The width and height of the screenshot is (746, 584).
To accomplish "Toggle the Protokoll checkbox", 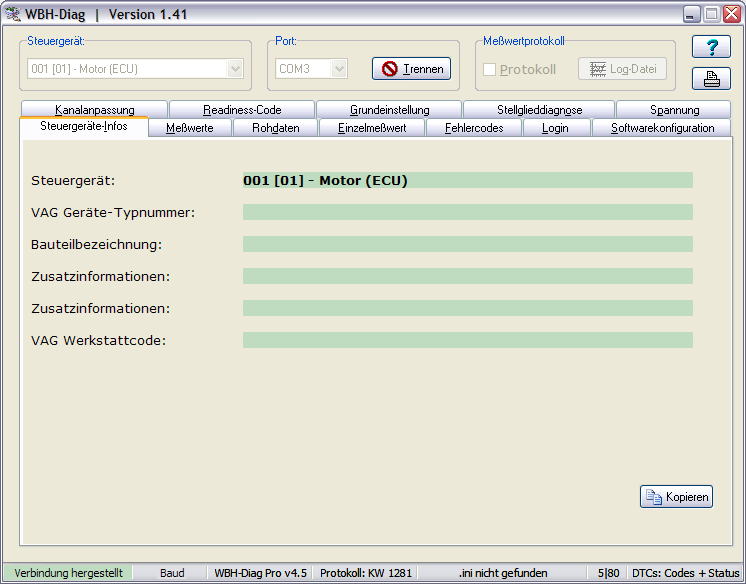I will point(490,69).
